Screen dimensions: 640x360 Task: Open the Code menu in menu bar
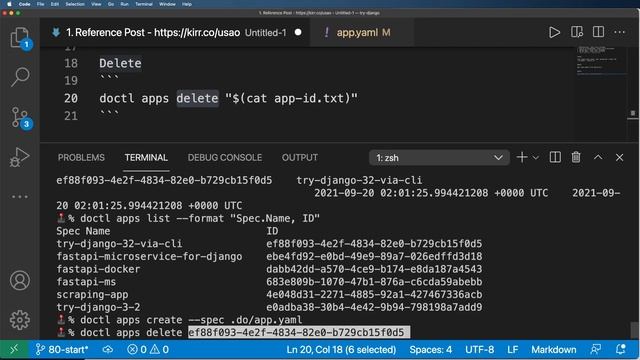(24, 4)
